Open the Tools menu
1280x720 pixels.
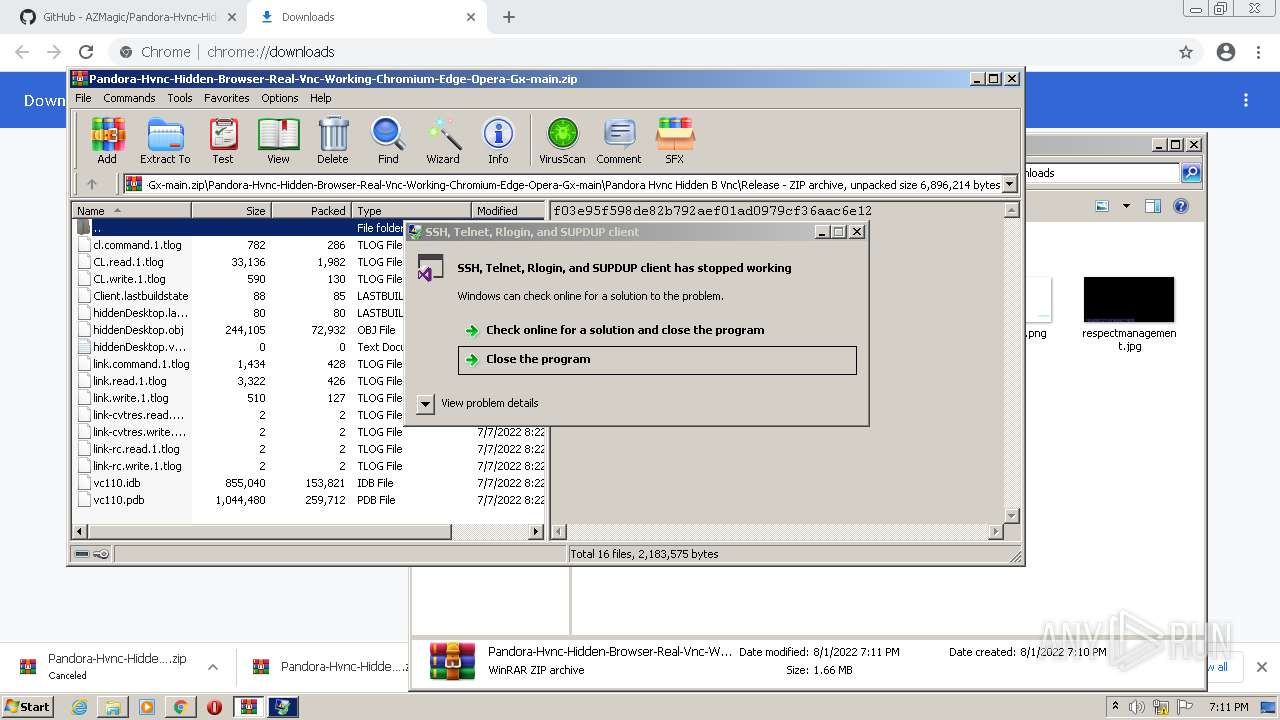180,98
